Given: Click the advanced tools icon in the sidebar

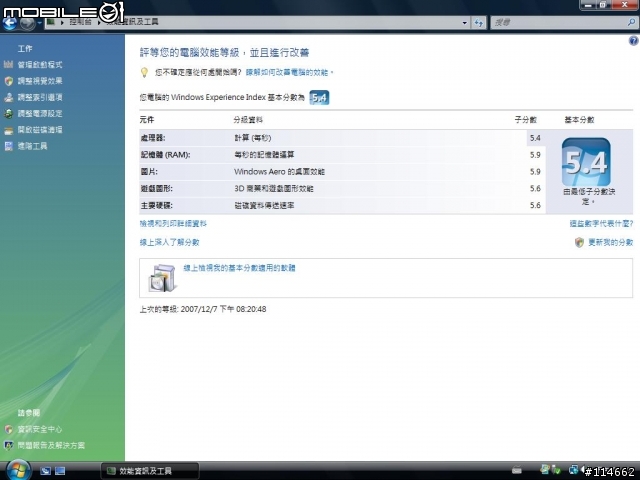Looking at the screenshot, I should click(x=9, y=146).
